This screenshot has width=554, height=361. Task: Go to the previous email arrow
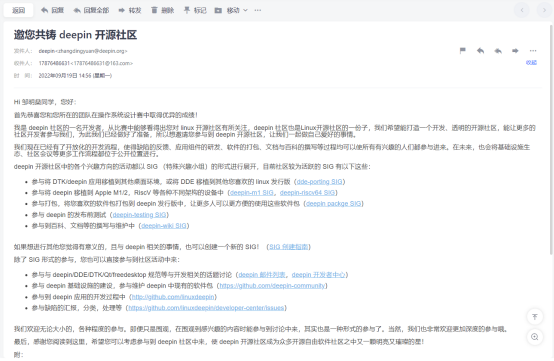click(522, 10)
